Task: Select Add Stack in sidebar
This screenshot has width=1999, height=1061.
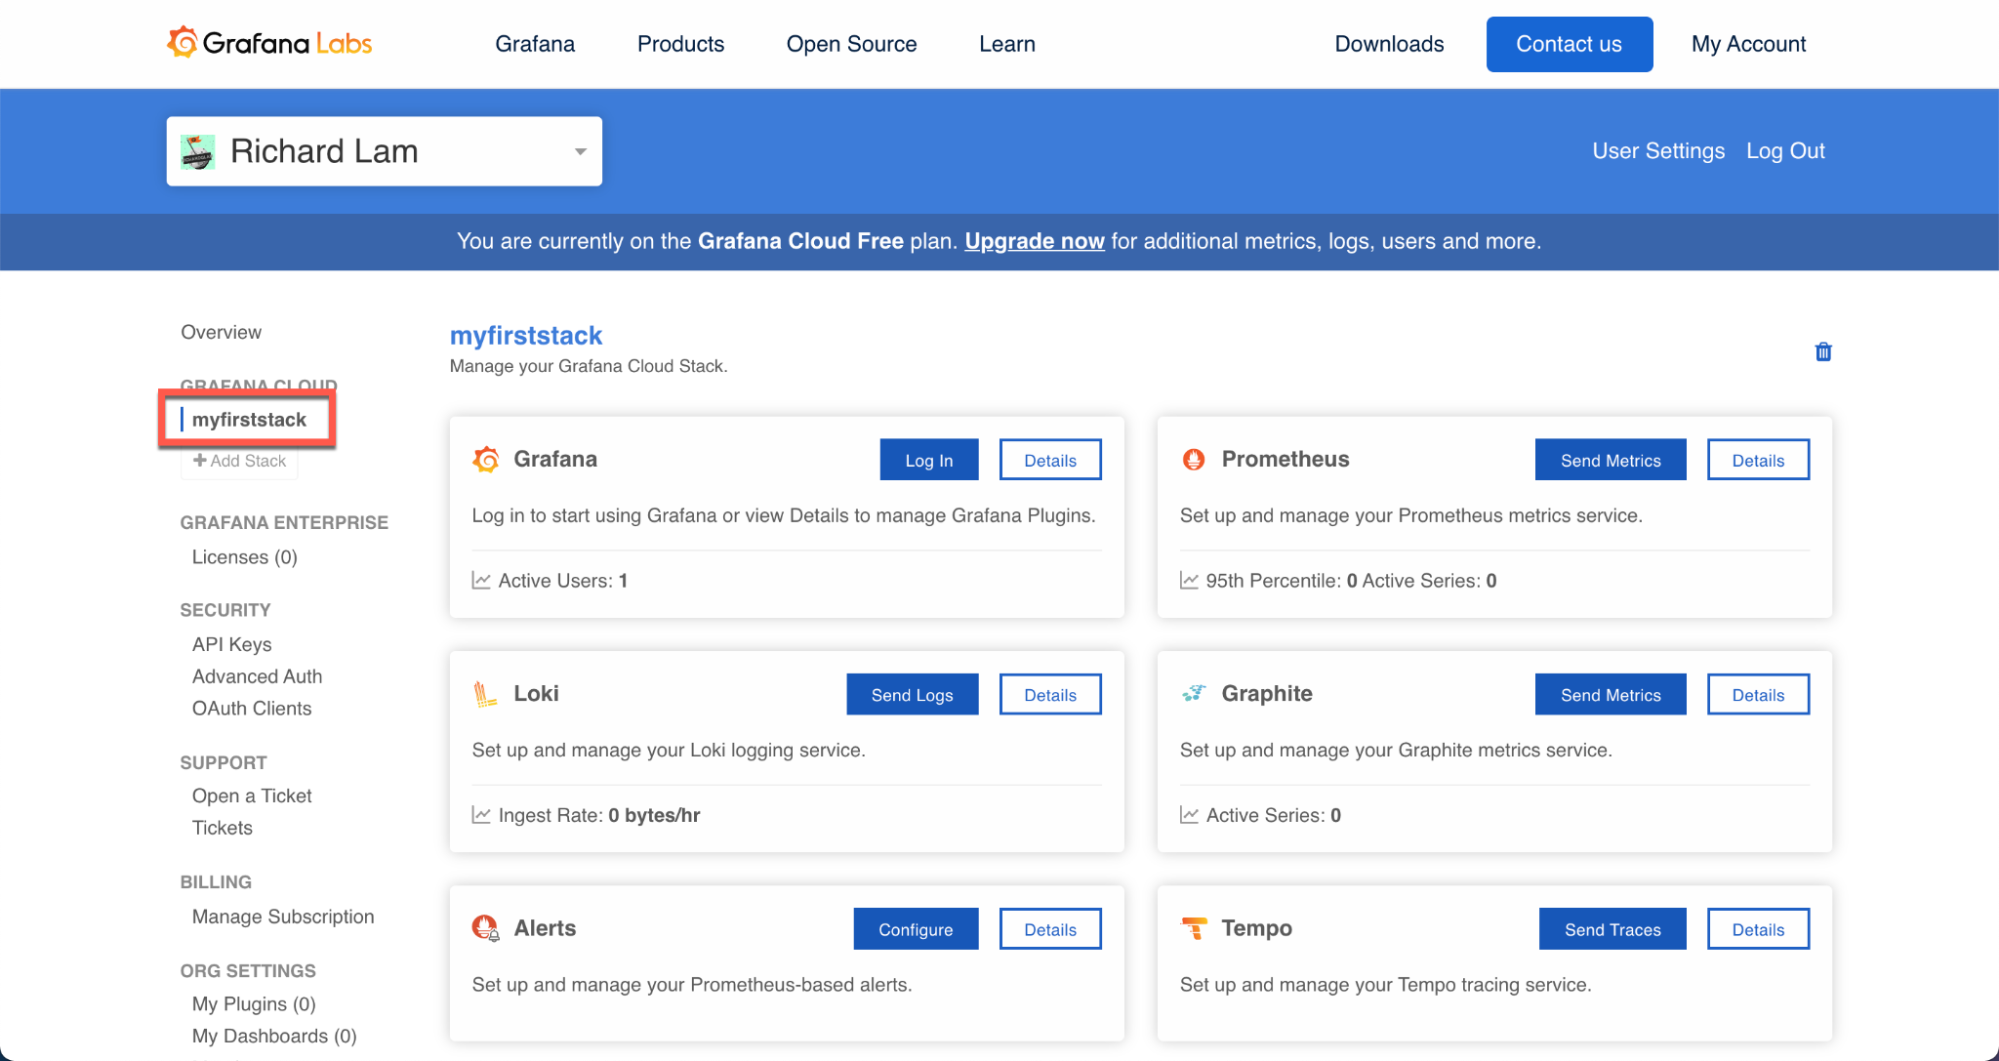Action: tap(240, 461)
